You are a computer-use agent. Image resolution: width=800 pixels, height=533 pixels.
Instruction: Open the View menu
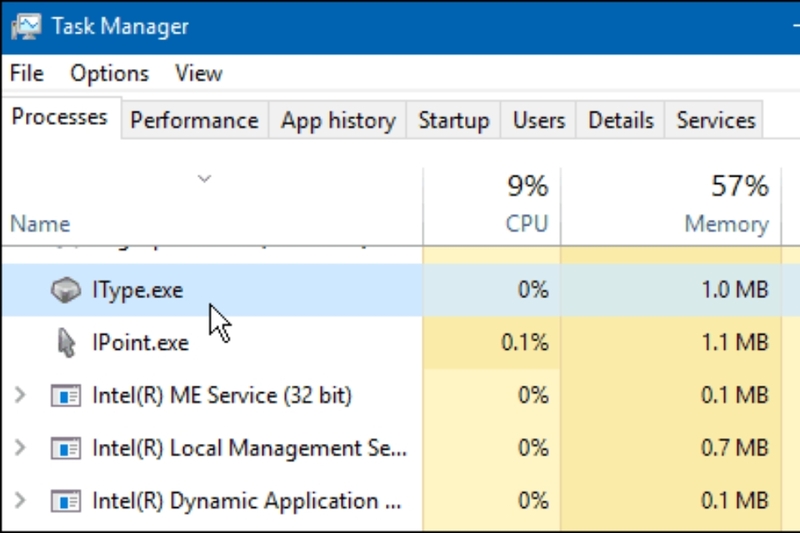[x=199, y=73]
